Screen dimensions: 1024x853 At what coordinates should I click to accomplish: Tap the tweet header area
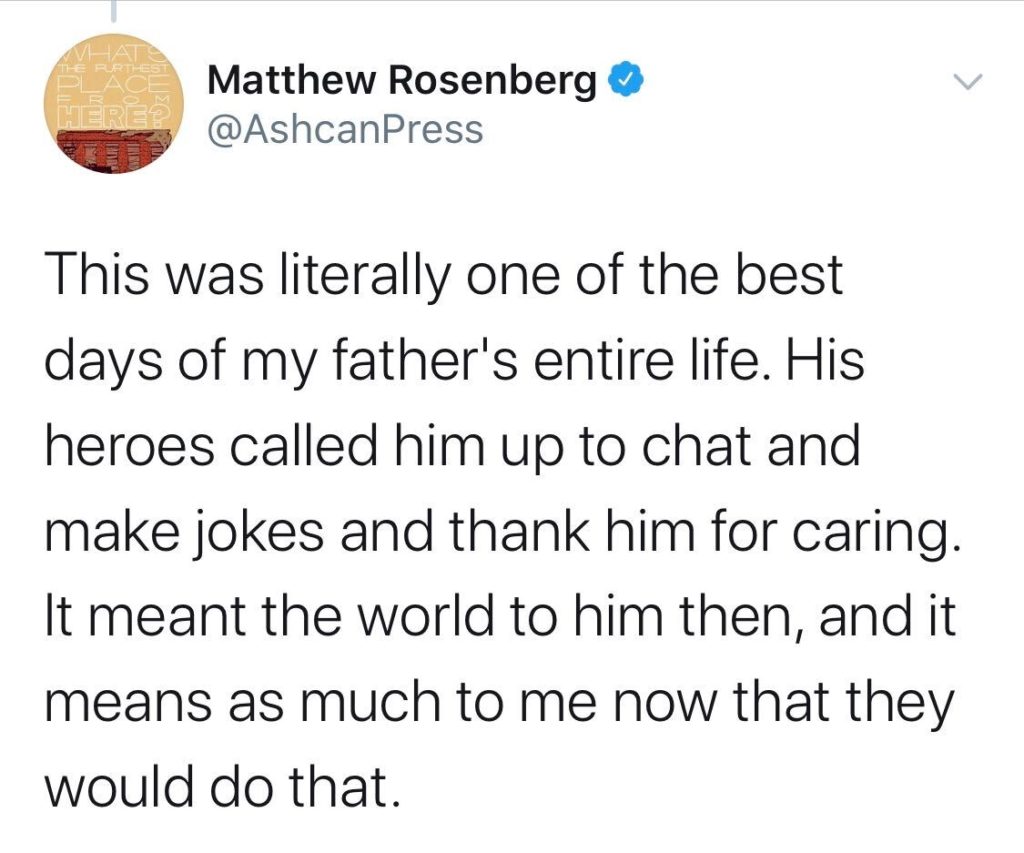pos(400,100)
